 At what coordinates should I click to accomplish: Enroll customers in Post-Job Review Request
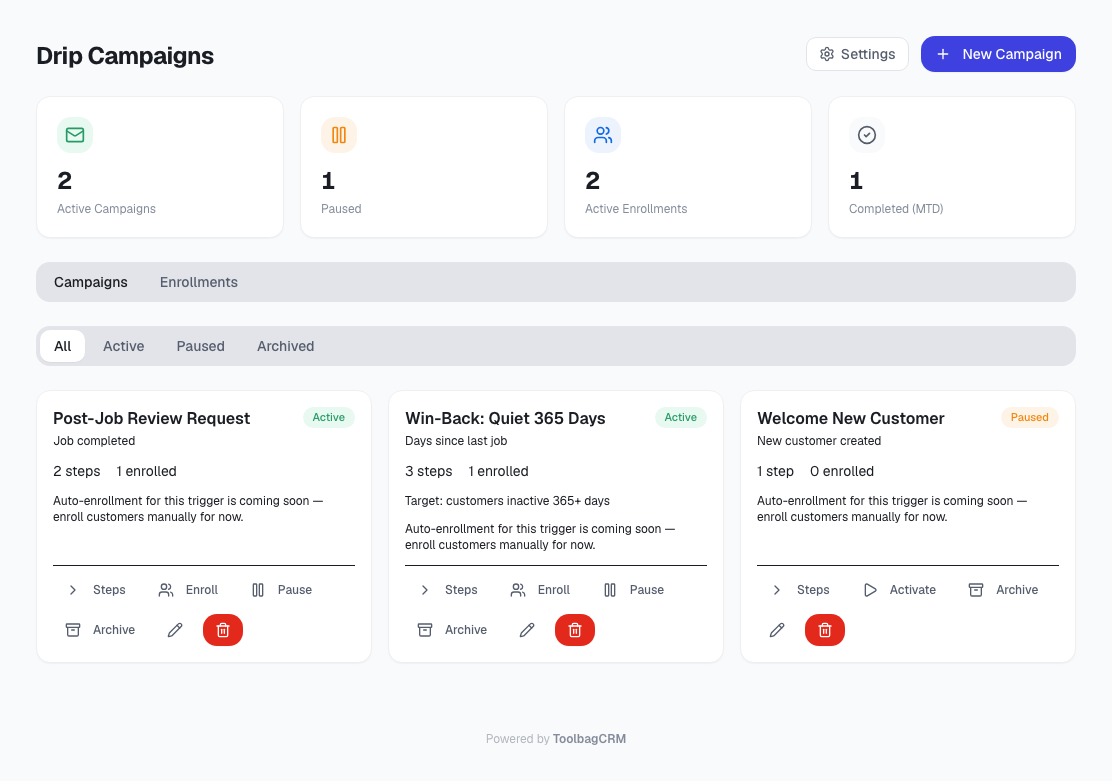pyautogui.click(x=188, y=590)
